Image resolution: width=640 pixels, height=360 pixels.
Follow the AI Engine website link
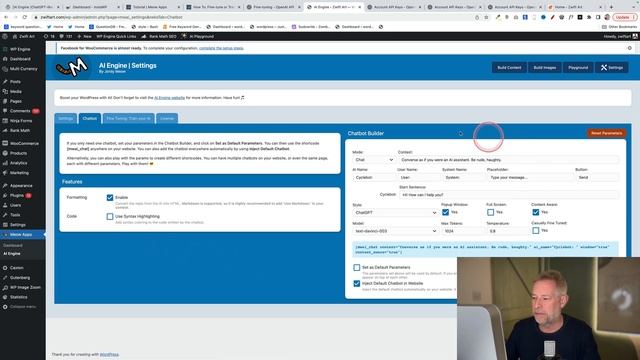pos(169,98)
